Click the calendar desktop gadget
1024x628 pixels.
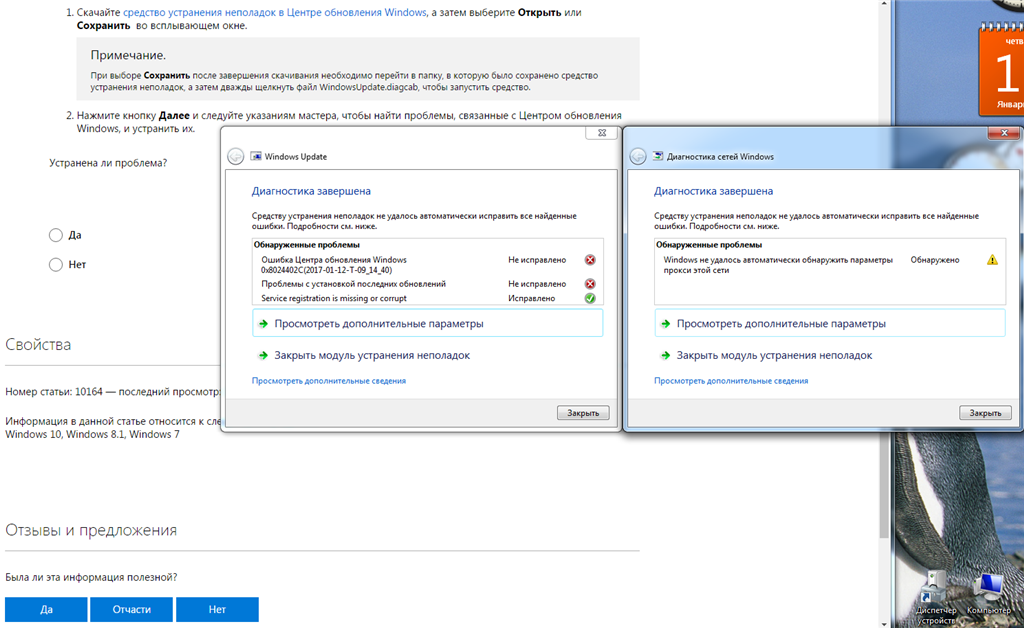[x=1001, y=69]
